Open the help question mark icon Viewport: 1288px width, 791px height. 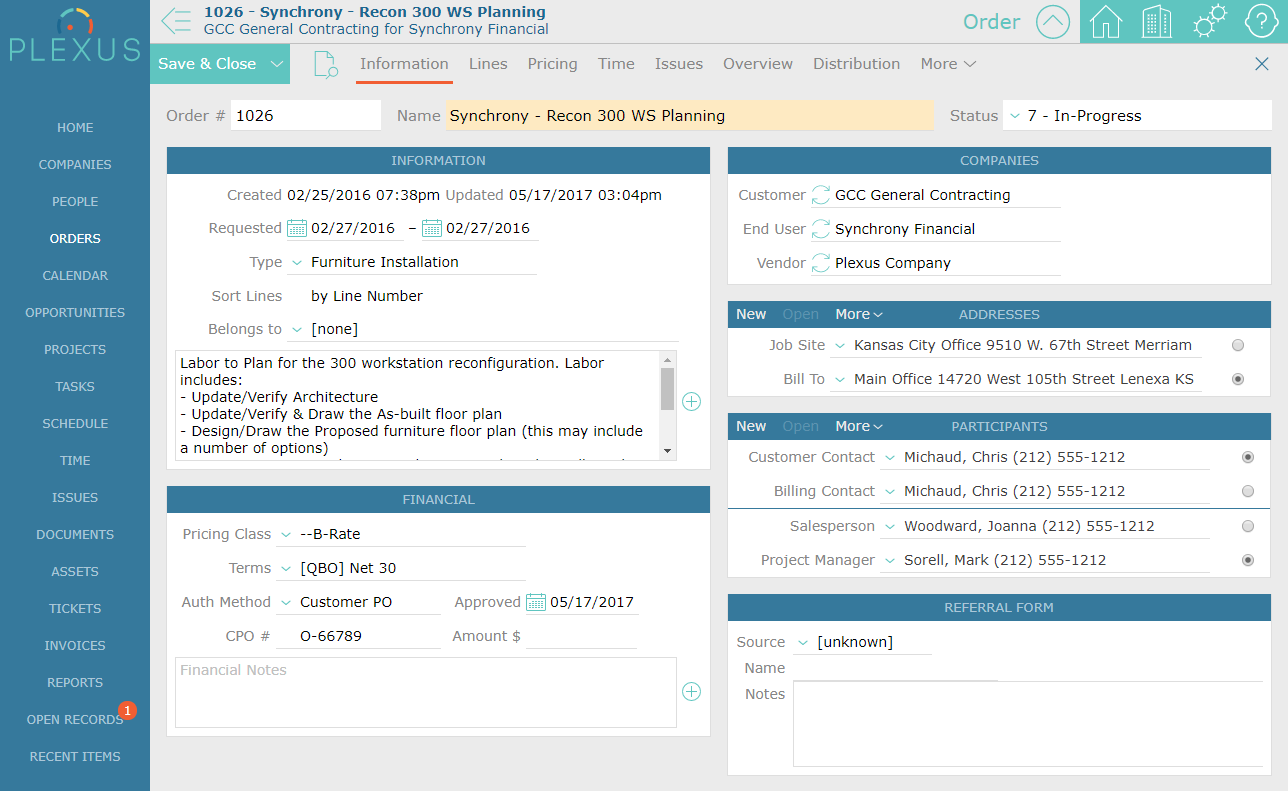tap(1262, 21)
